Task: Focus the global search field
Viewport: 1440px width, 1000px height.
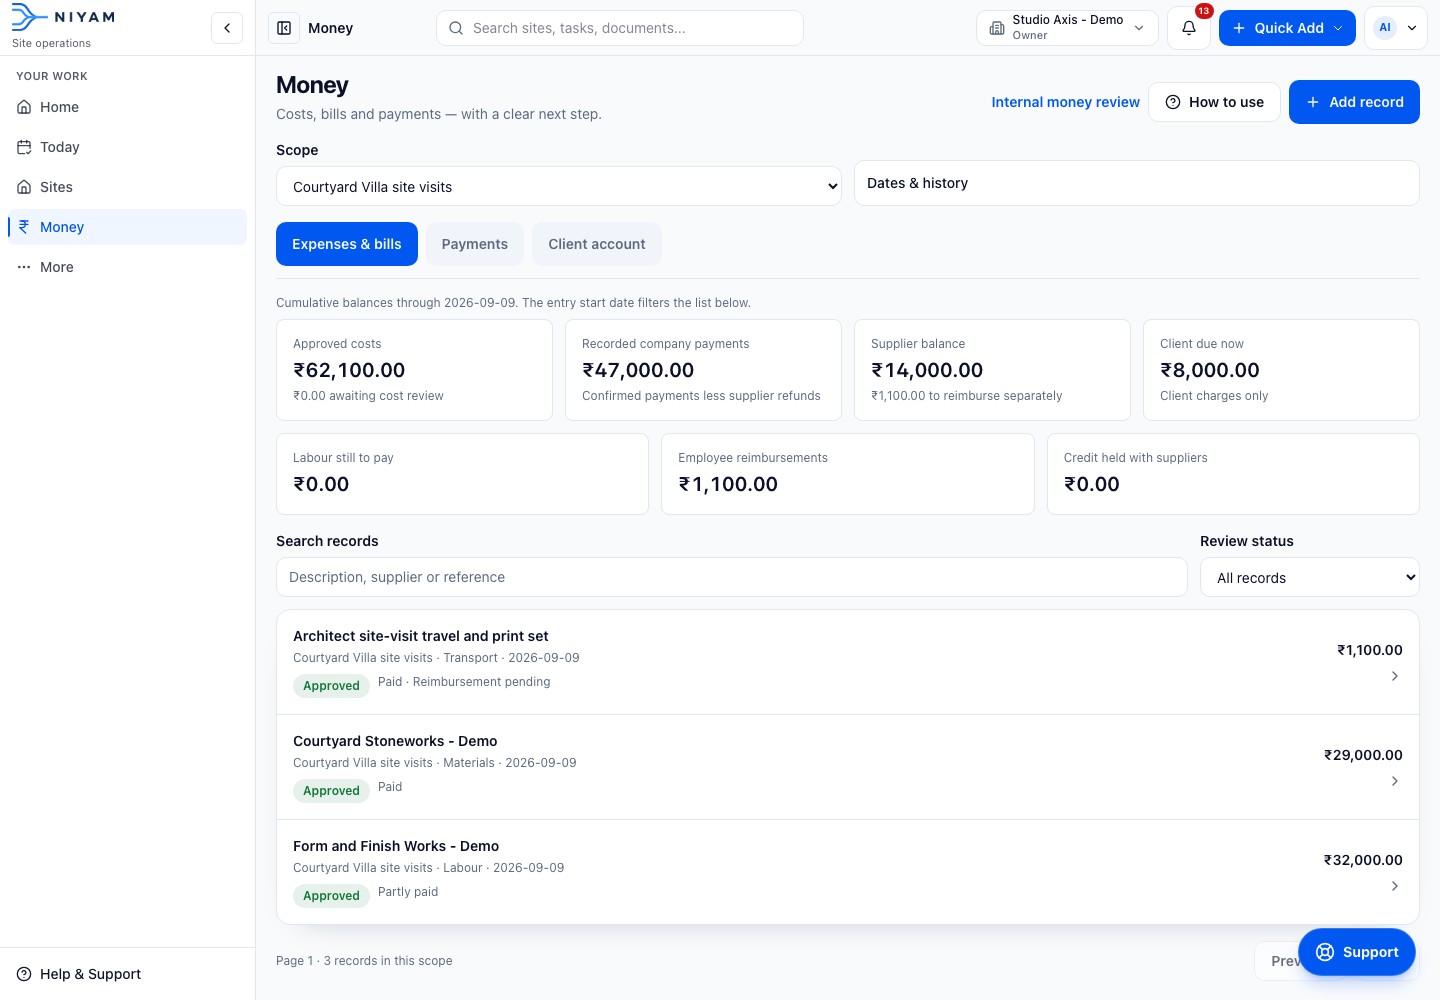Action: [x=620, y=28]
